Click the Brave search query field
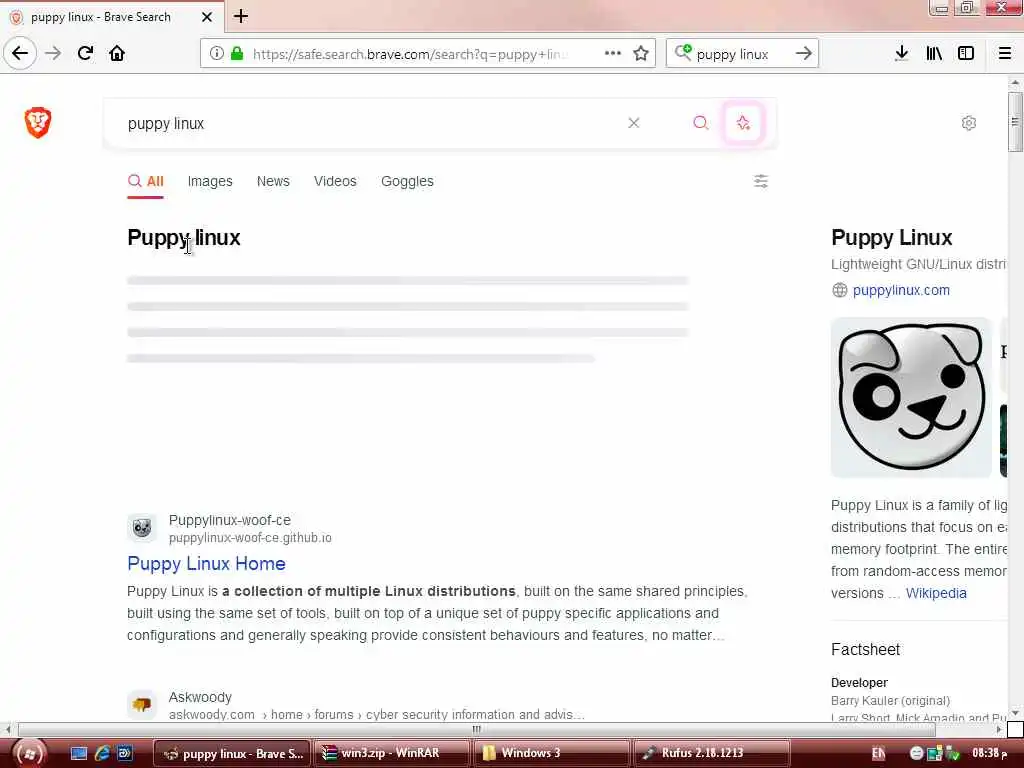This screenshot has width=1024, height=768. coord(366,123)
